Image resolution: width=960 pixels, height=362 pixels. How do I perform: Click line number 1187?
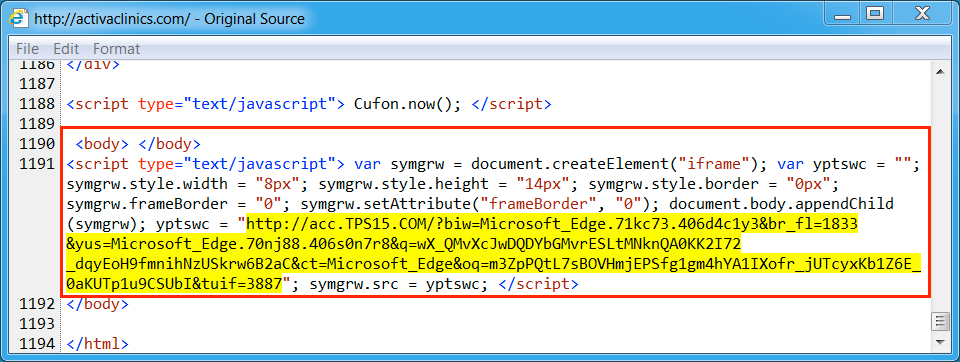(38, 84)
